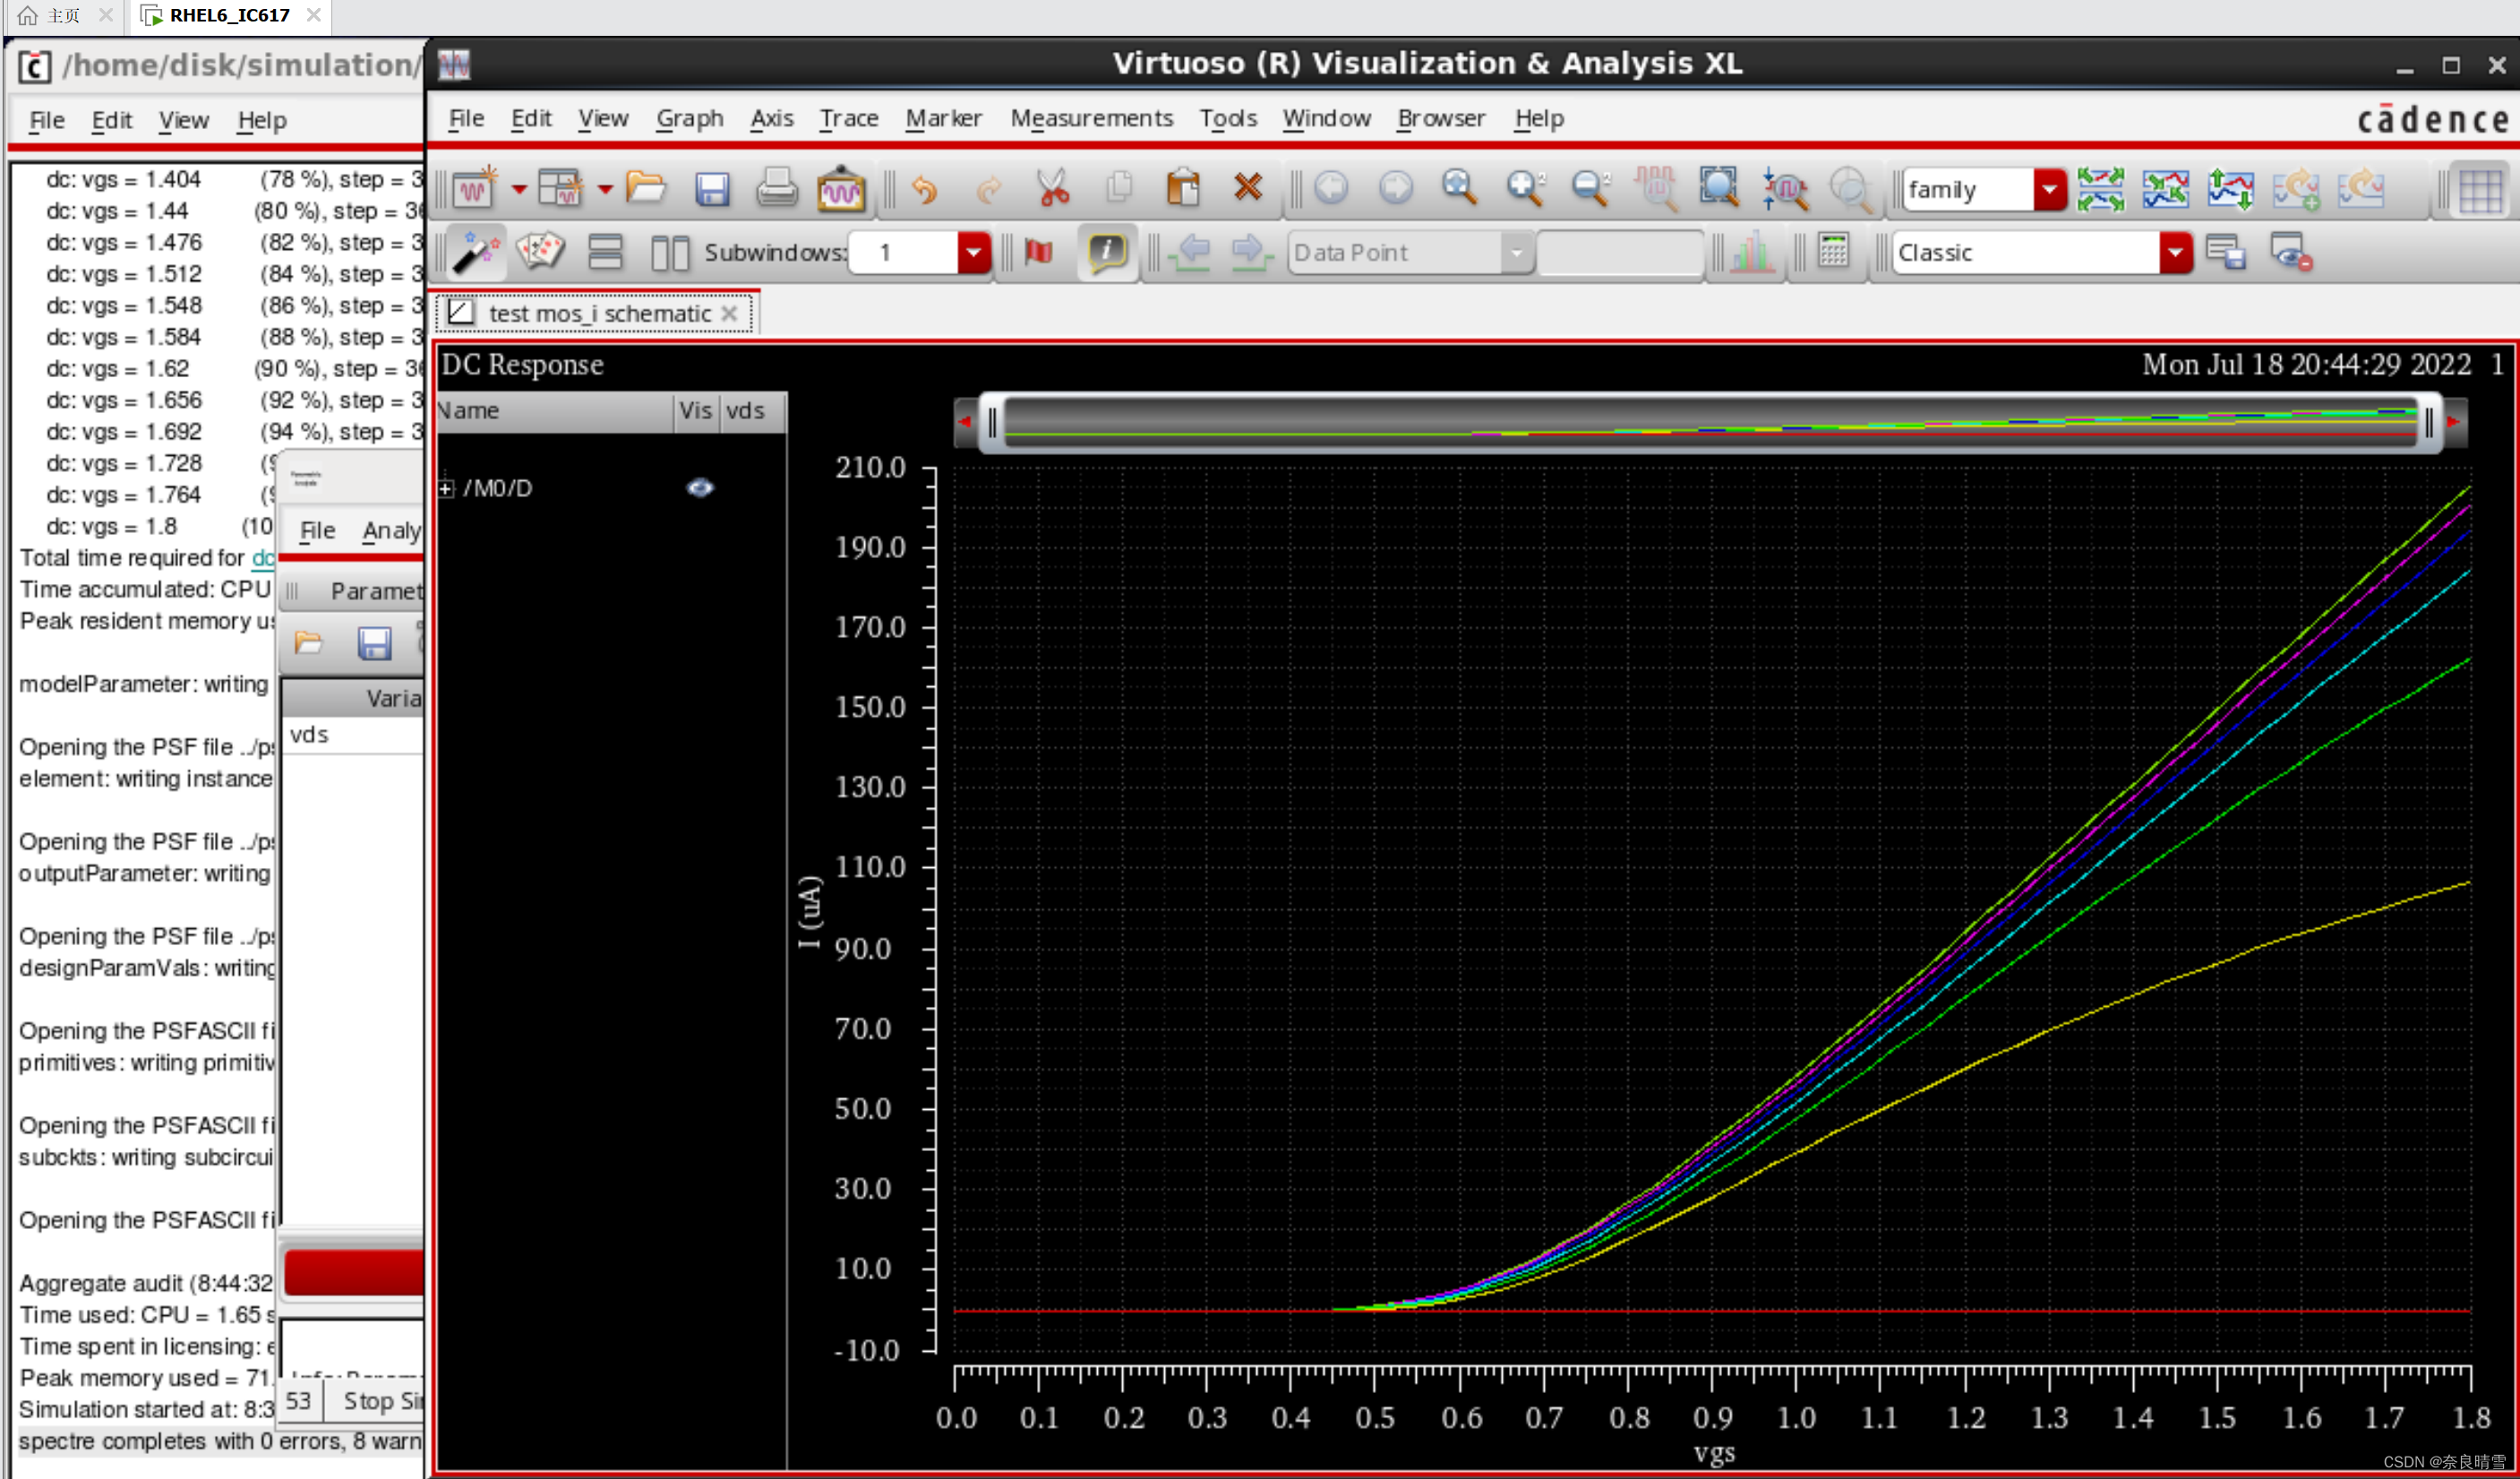Toggle visibility eye for /M0/D trace
This screenshot has width=2520, height=1479.
[x=700, y=488]
